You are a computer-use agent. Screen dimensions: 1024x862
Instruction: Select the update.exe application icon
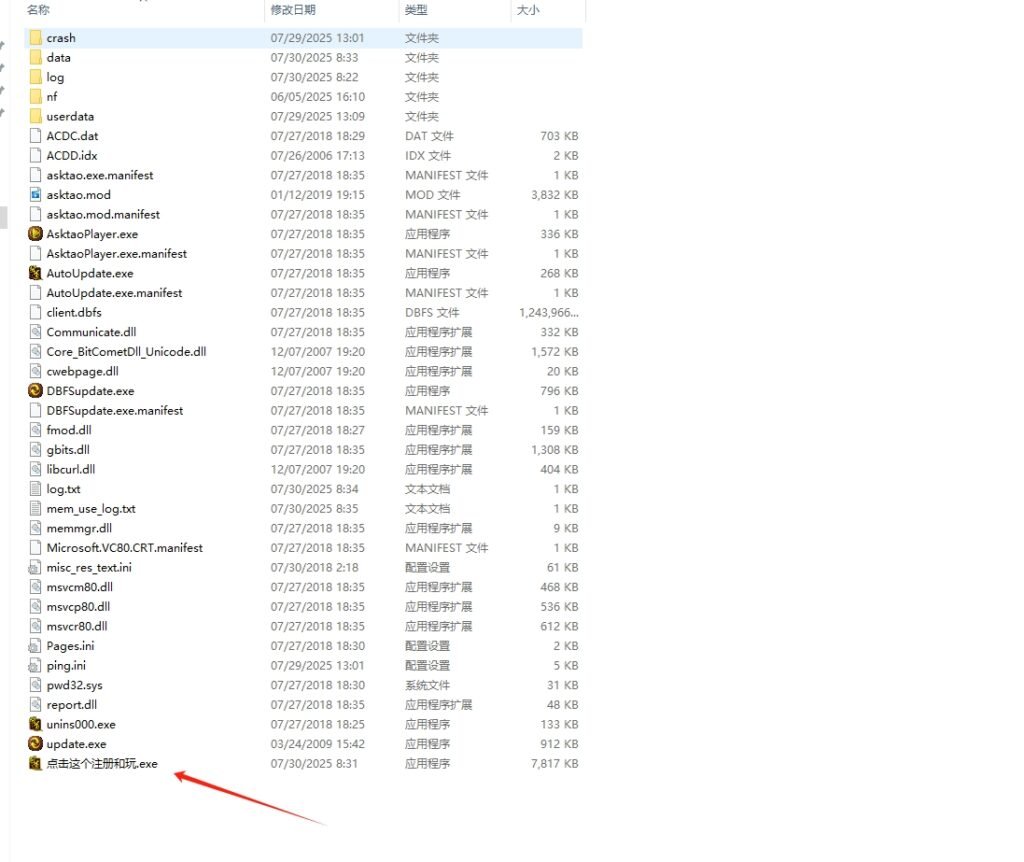click(x=36, y=744)
